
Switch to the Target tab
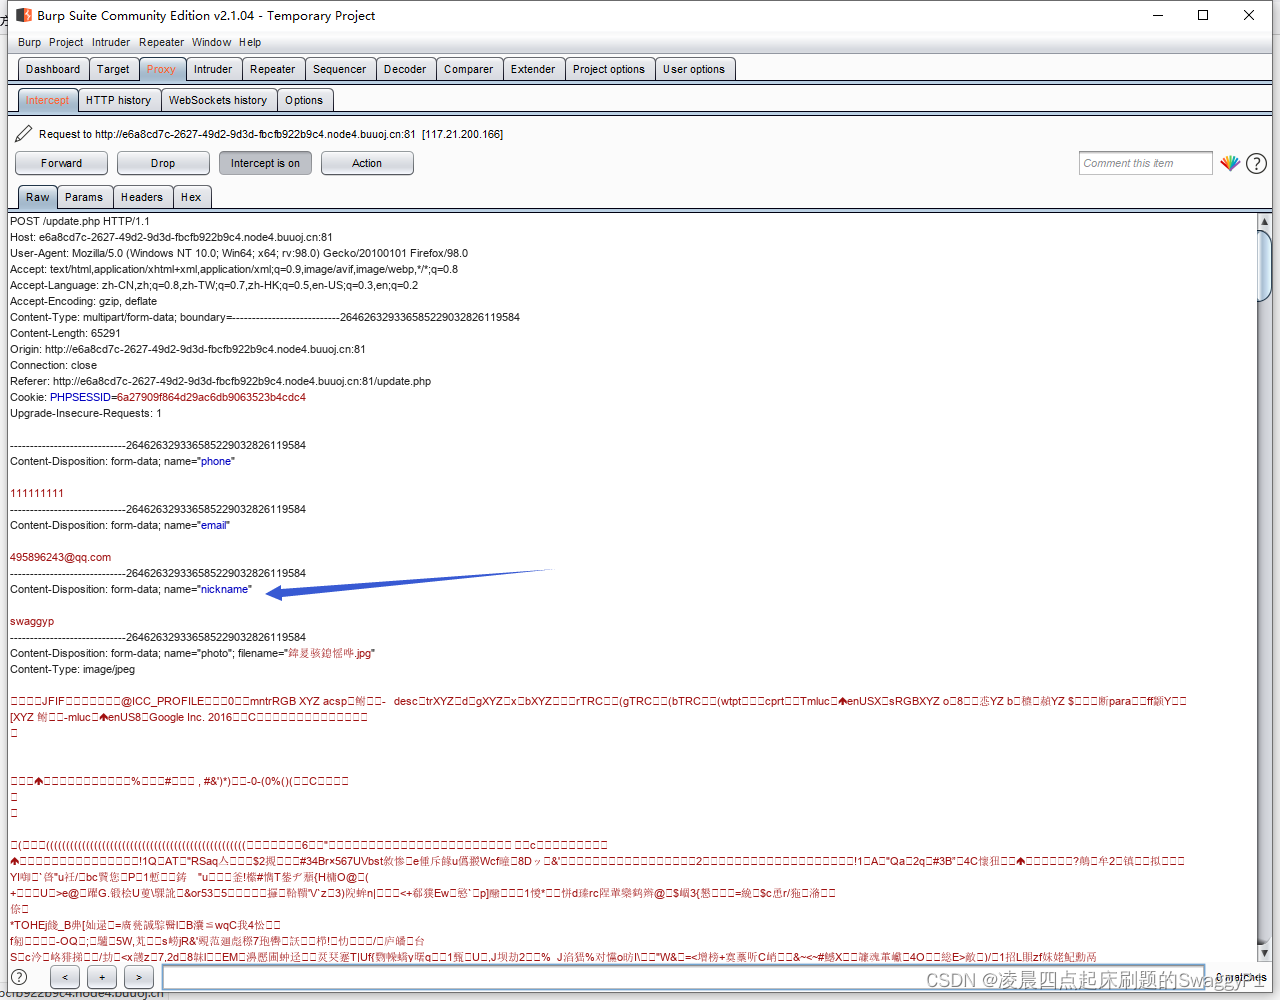[x=113, y=69]
